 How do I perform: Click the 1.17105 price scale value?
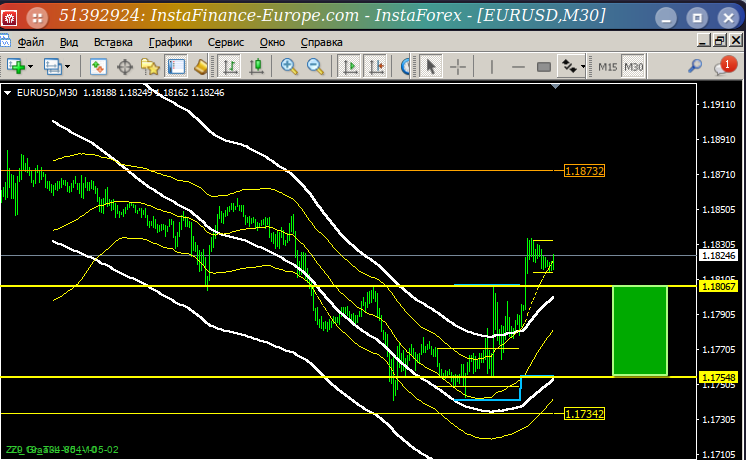(x=718, y=455)
